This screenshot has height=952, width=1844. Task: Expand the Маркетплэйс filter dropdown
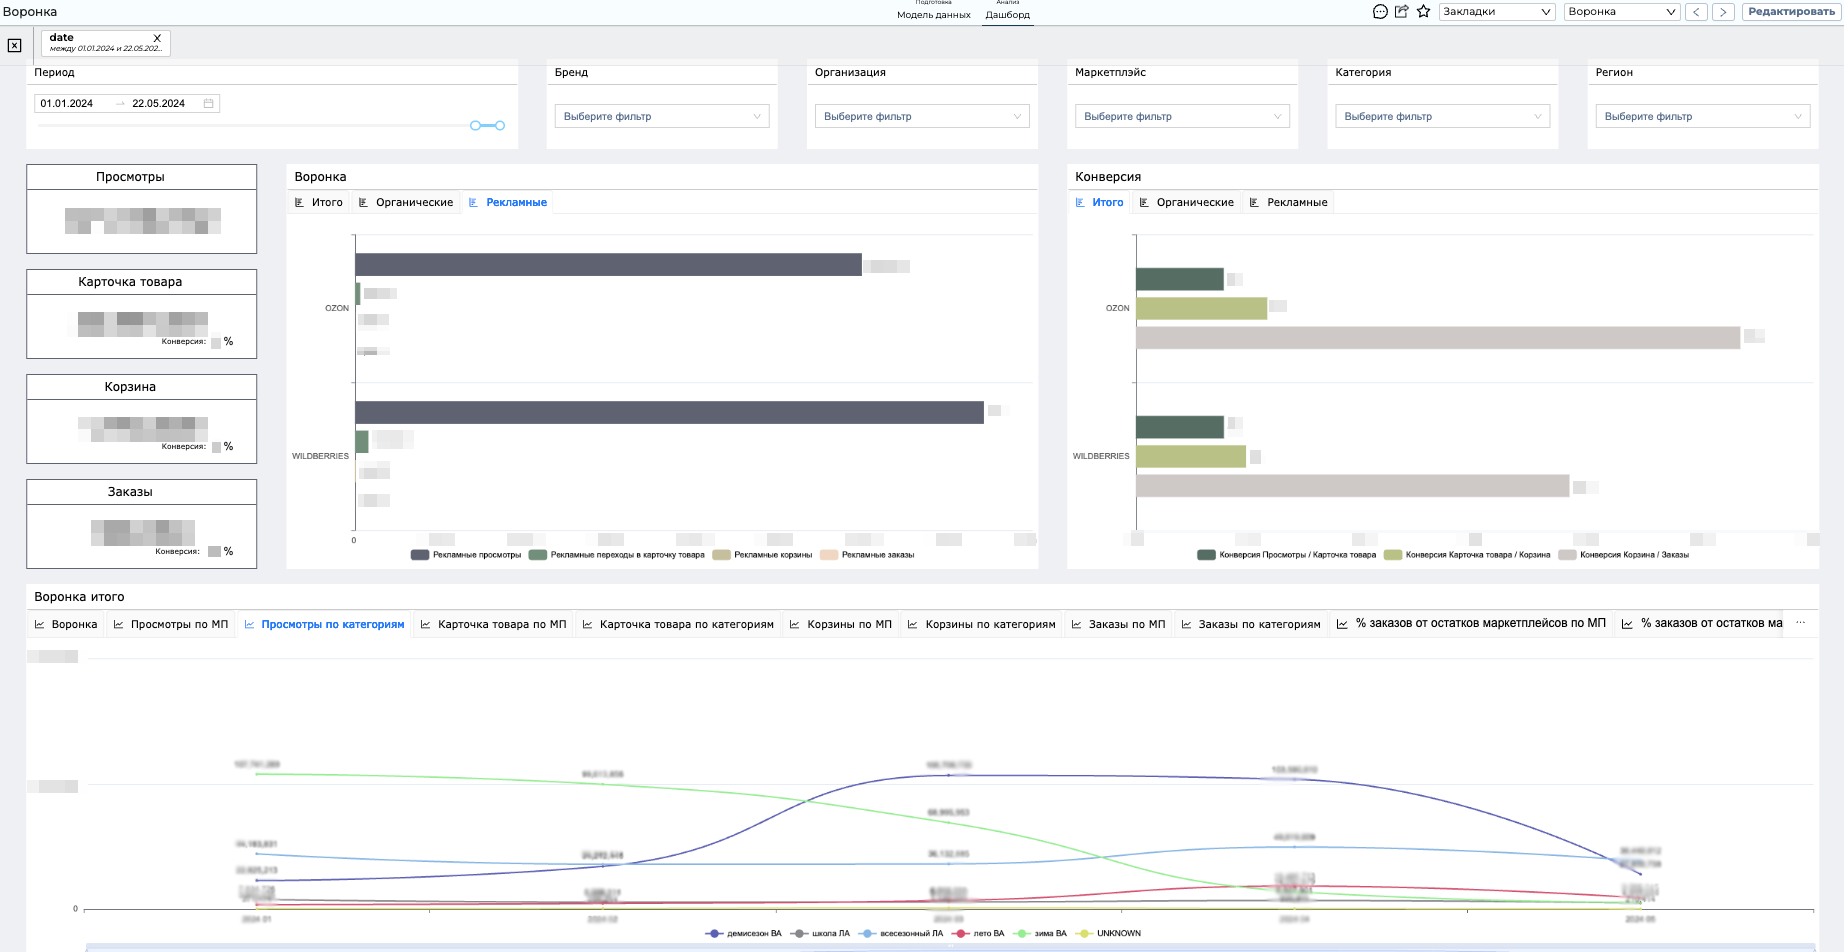point(1182,117)
